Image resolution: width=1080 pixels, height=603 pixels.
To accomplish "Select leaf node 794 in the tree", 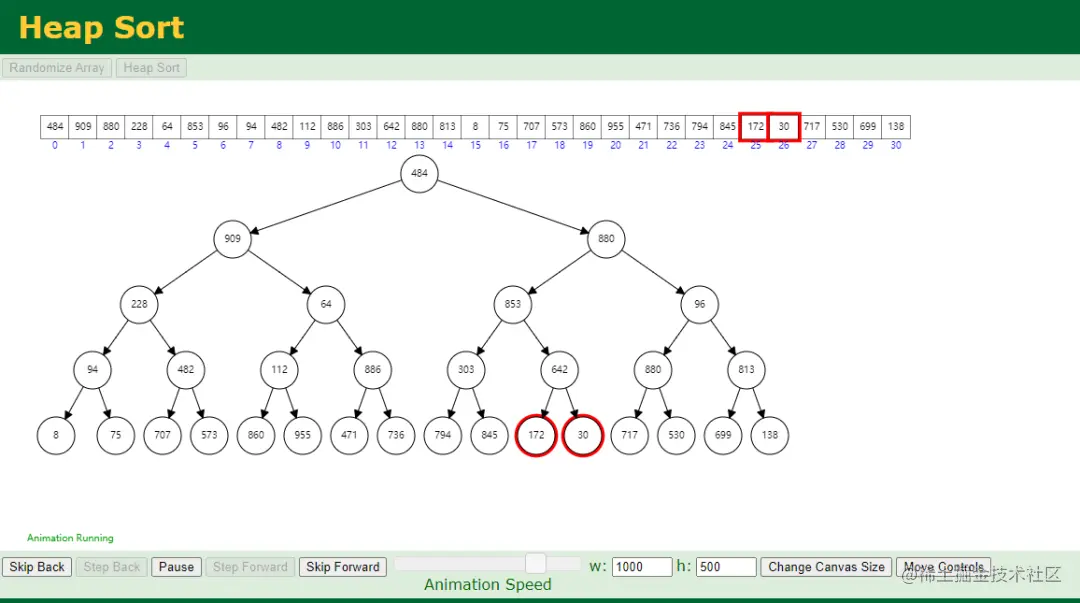I will 443,435.
